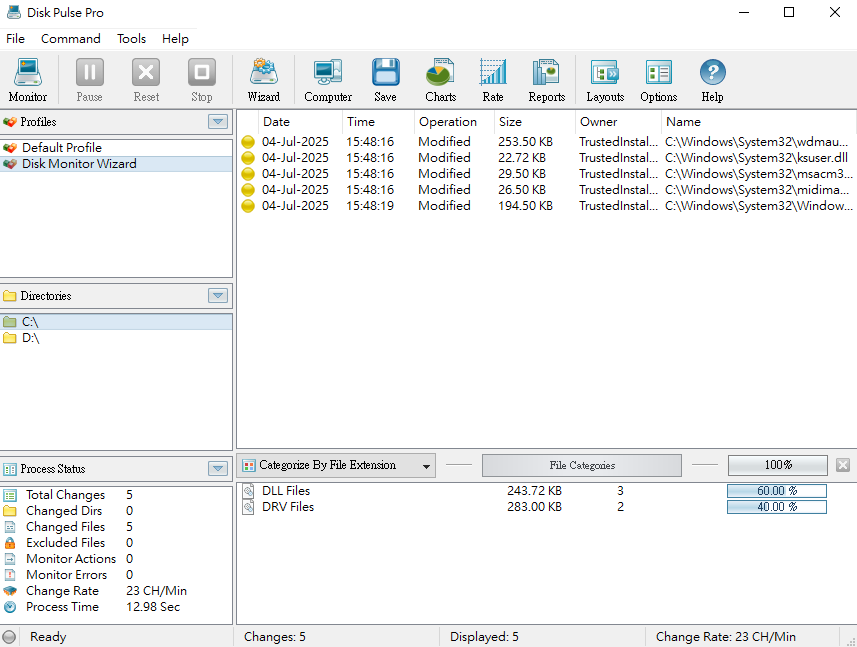Sort by the Owner column header
857x647 pixels.
618,122
